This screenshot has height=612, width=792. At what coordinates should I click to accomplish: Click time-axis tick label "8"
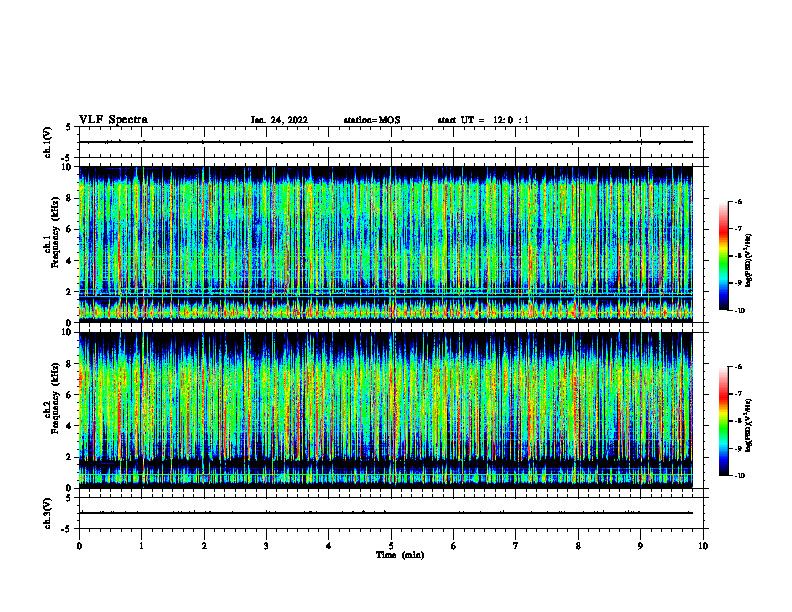pos(578,546)
